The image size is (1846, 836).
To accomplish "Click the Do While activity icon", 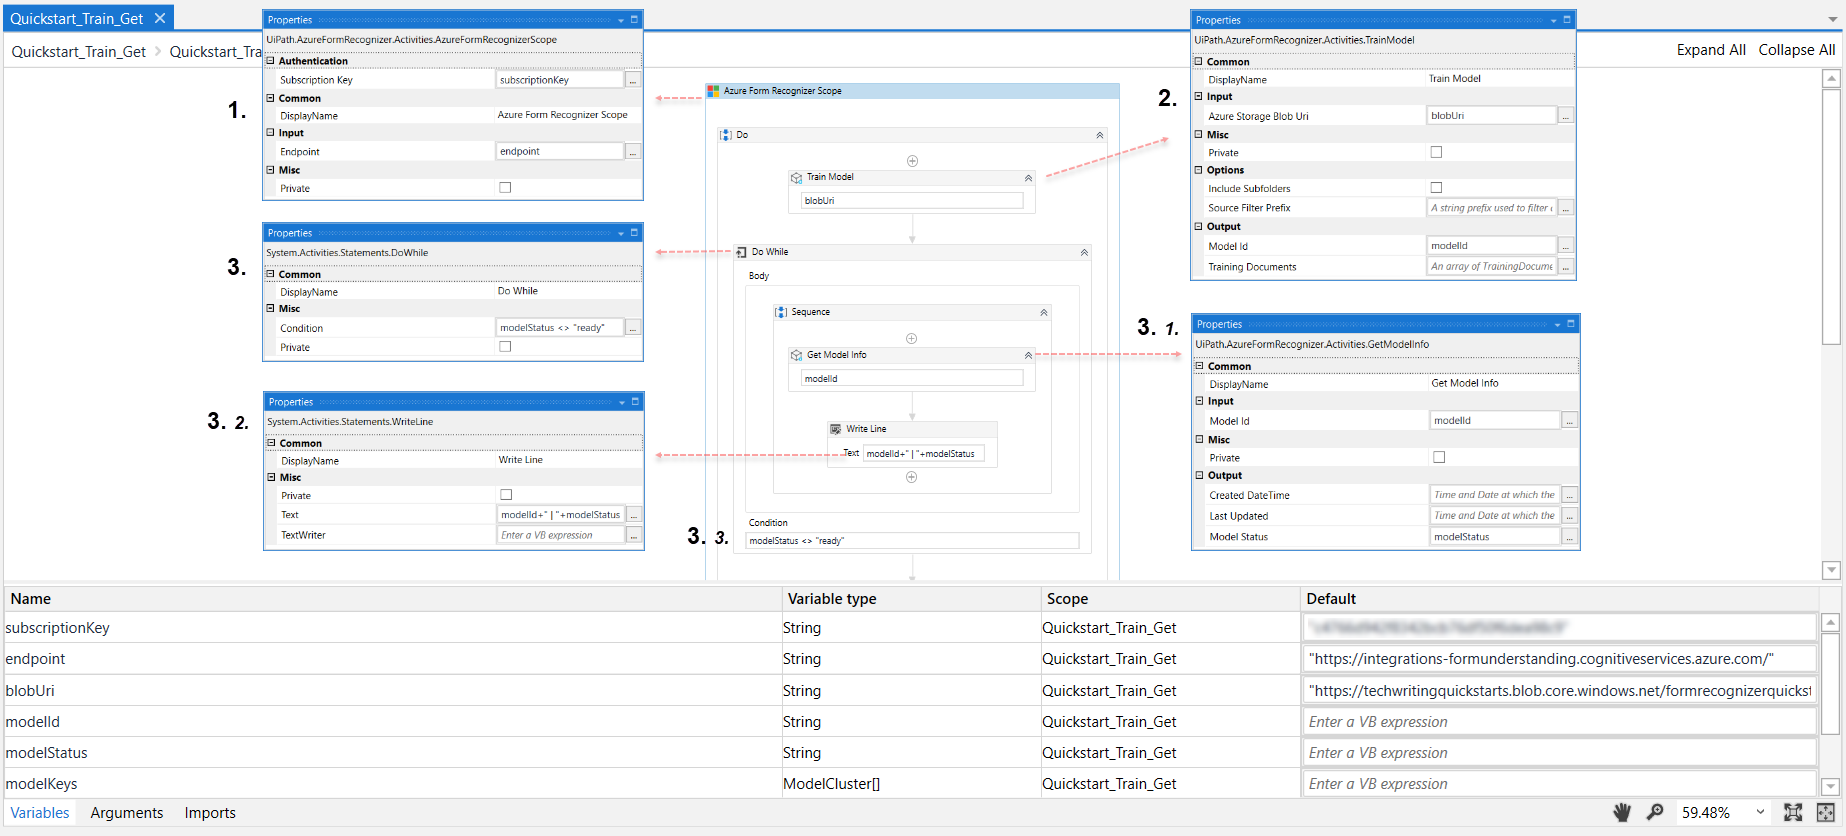I will [x=742, y=252].
